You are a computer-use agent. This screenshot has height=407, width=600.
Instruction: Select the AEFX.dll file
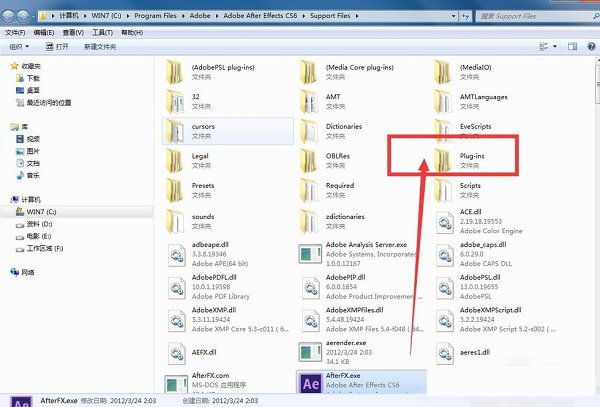point(192,353)
